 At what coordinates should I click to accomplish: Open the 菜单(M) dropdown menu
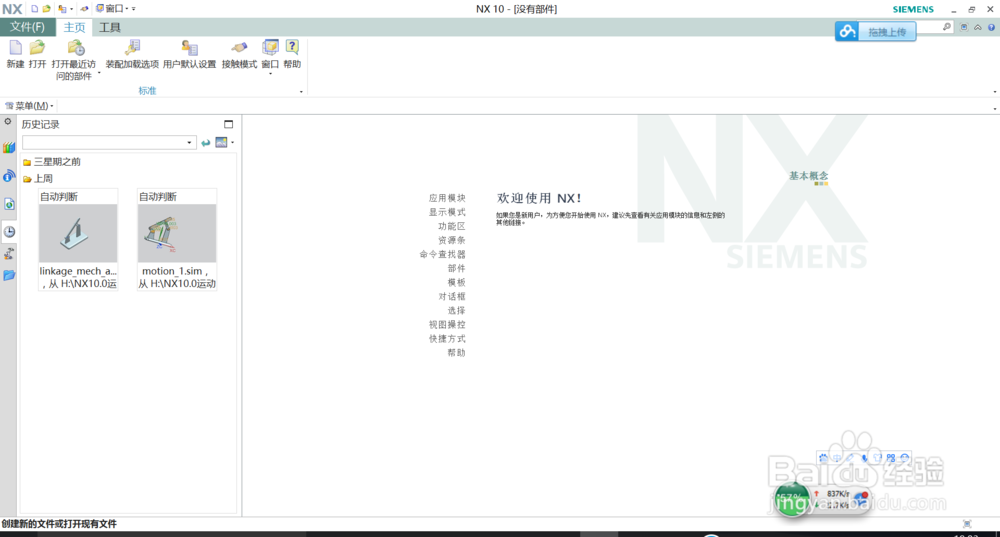coord(29,106)
